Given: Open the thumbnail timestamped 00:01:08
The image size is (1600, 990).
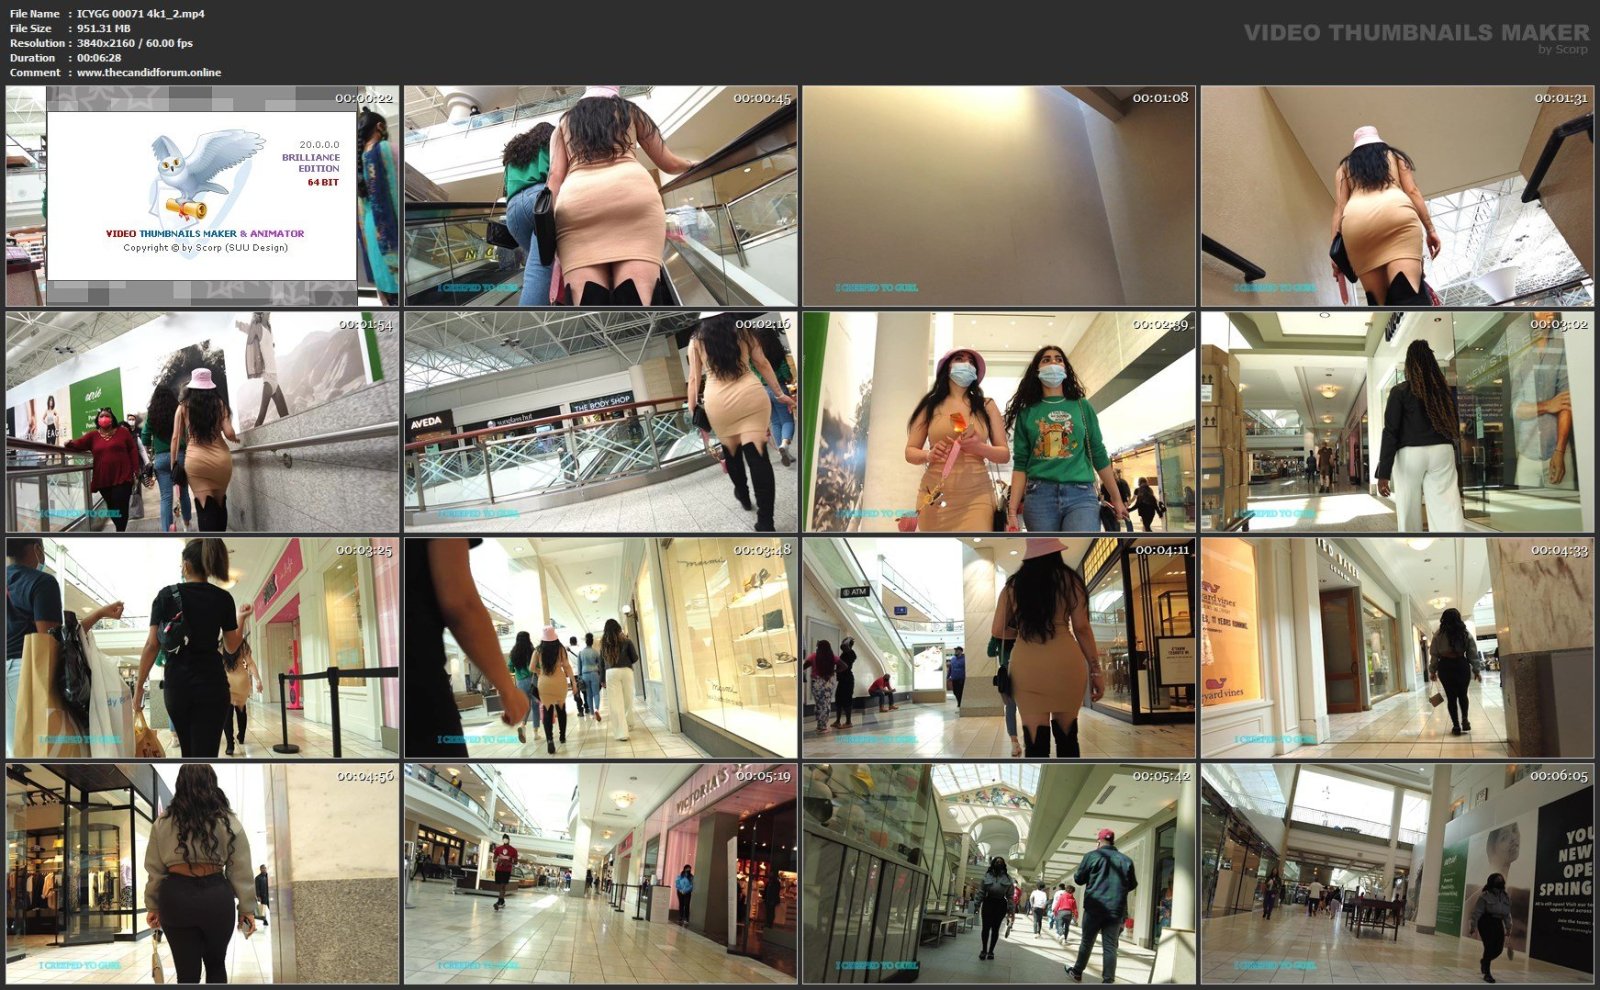Looking at the screenshot, I should pos(998,196).
